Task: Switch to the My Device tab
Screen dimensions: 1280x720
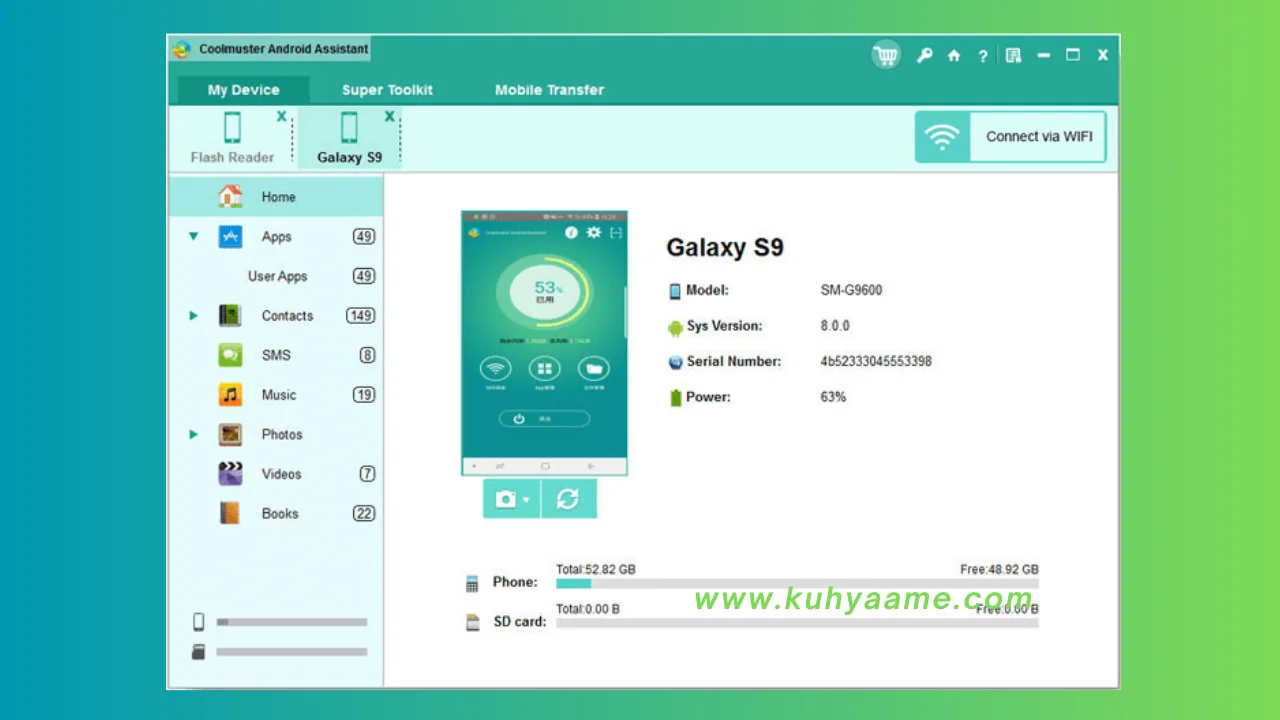Action: pyautogui.click(x=243, y=89)
